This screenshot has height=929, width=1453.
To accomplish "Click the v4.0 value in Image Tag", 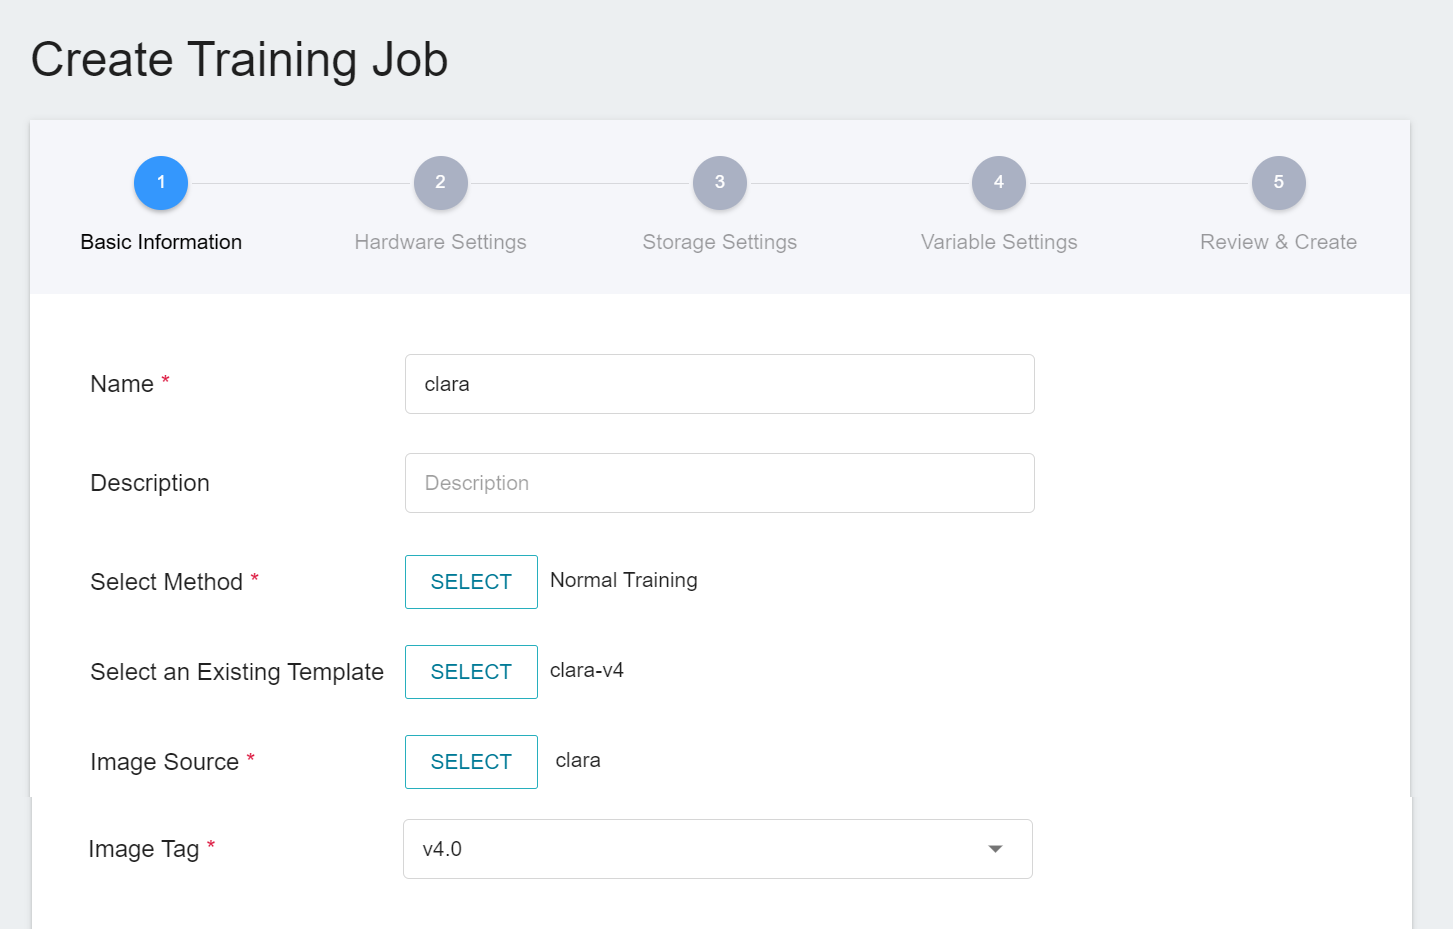I will click(x=443, y=849).
